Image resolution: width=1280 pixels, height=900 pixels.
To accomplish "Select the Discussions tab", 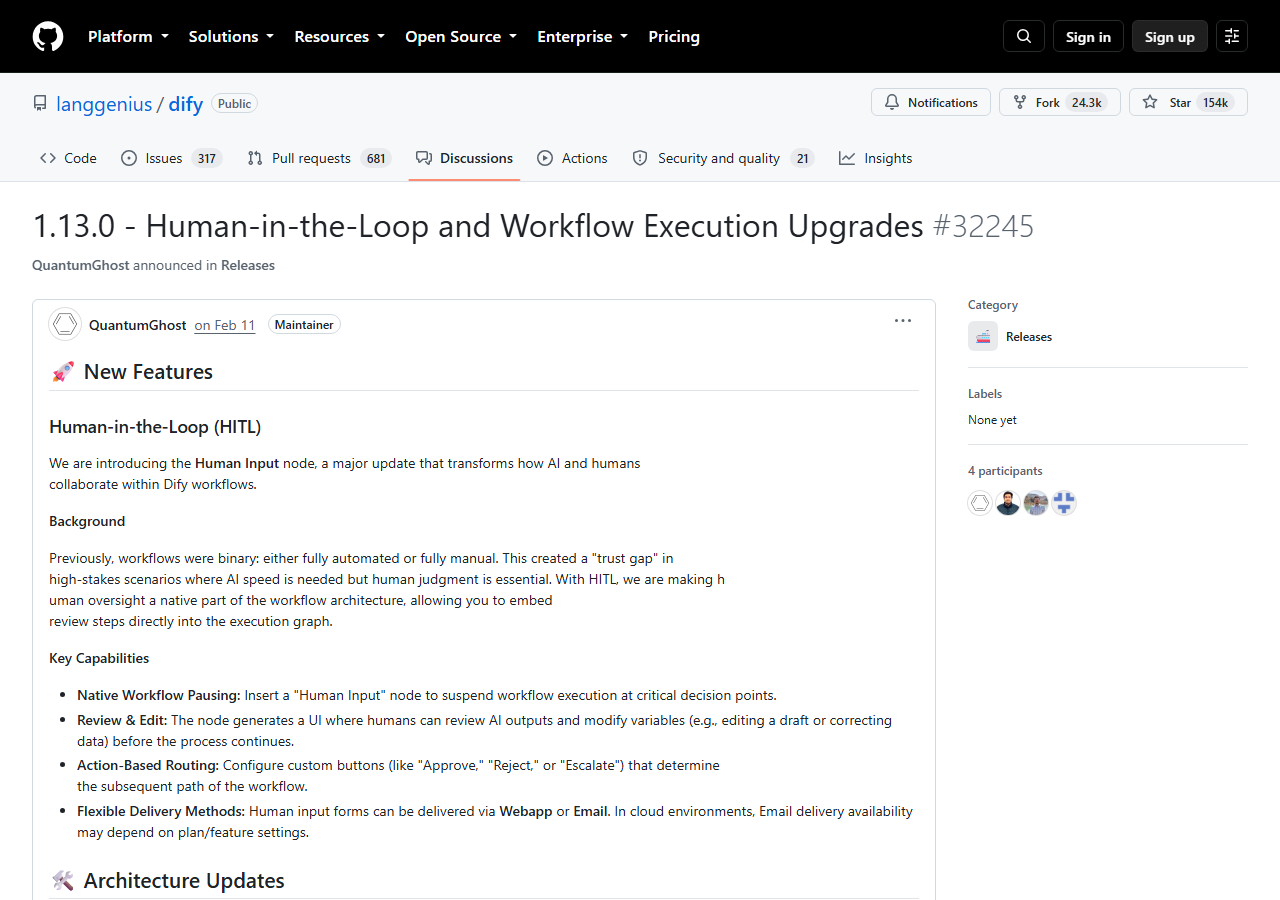I will 464,158.
